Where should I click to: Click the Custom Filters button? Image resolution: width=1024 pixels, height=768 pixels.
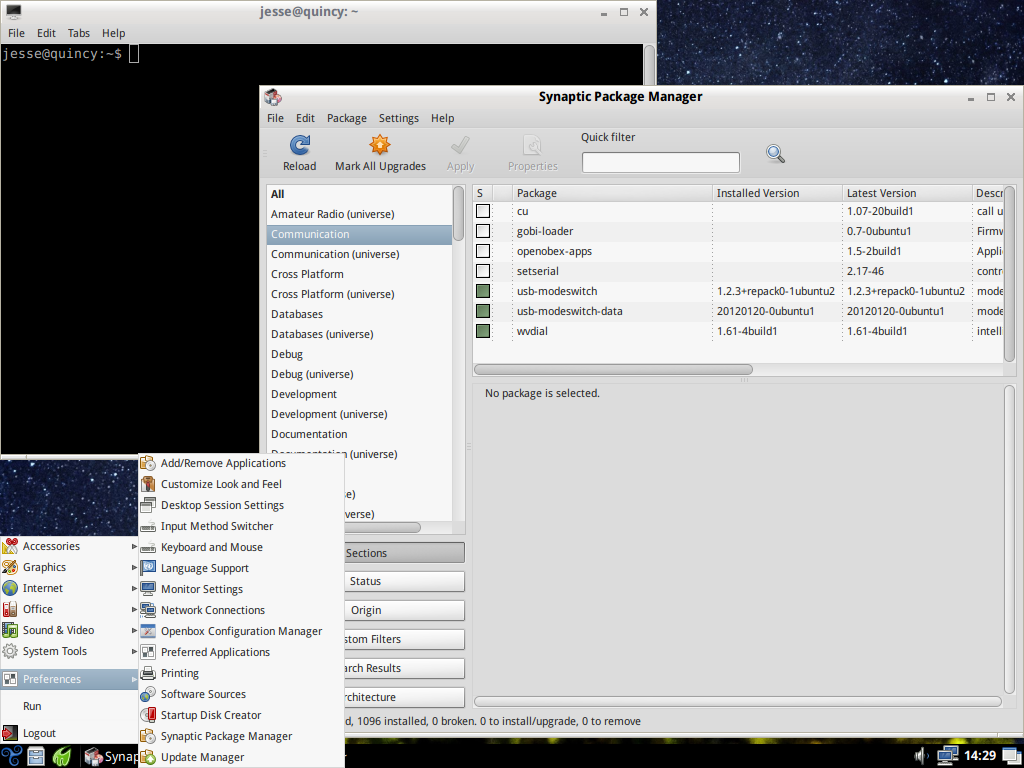(x=404, y=639)
